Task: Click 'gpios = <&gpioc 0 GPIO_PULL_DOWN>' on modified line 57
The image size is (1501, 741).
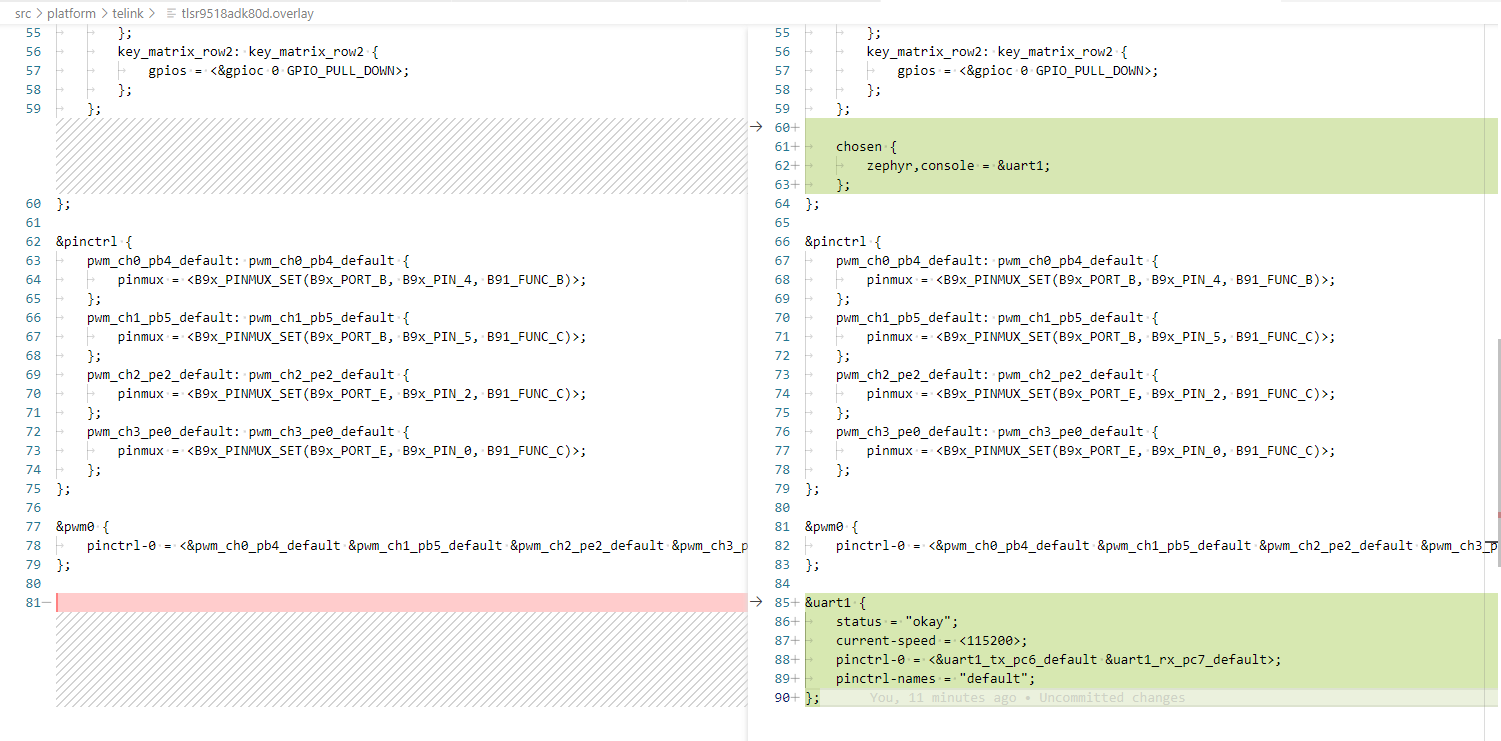Action: pyautogui.click(x=1028, y=70)
